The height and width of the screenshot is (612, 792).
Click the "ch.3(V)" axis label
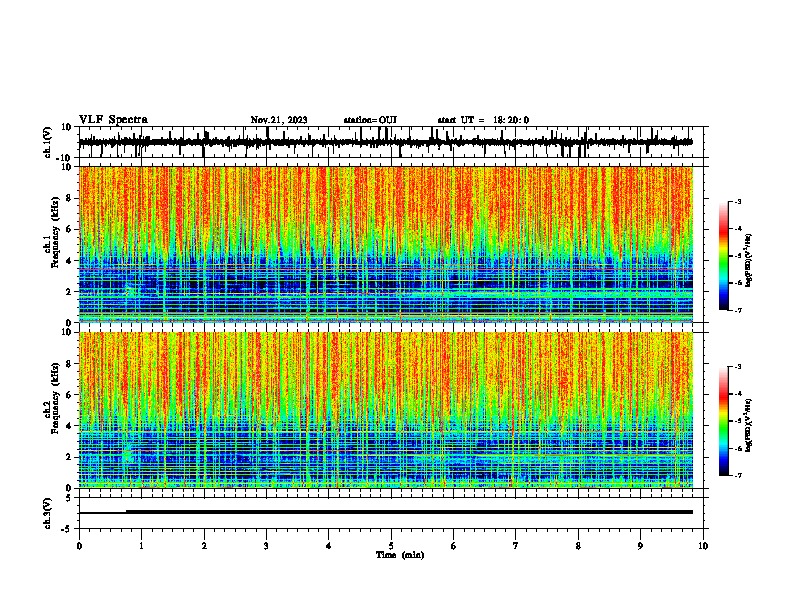(48, 513)
